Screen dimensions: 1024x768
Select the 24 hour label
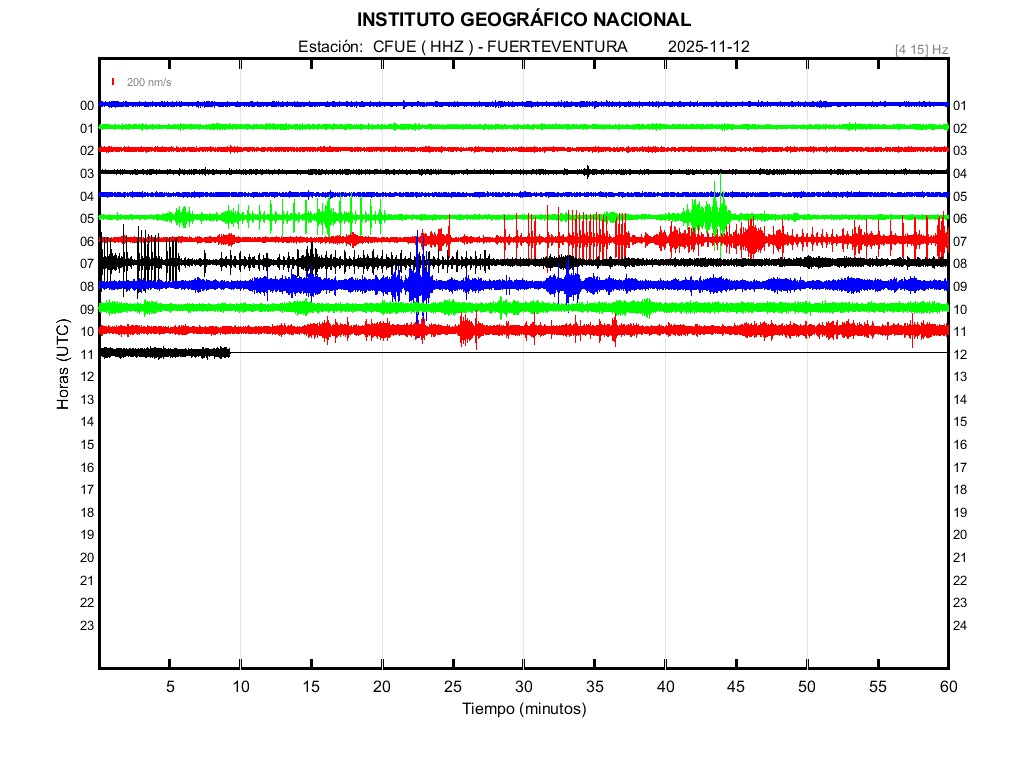coord(960,626)
